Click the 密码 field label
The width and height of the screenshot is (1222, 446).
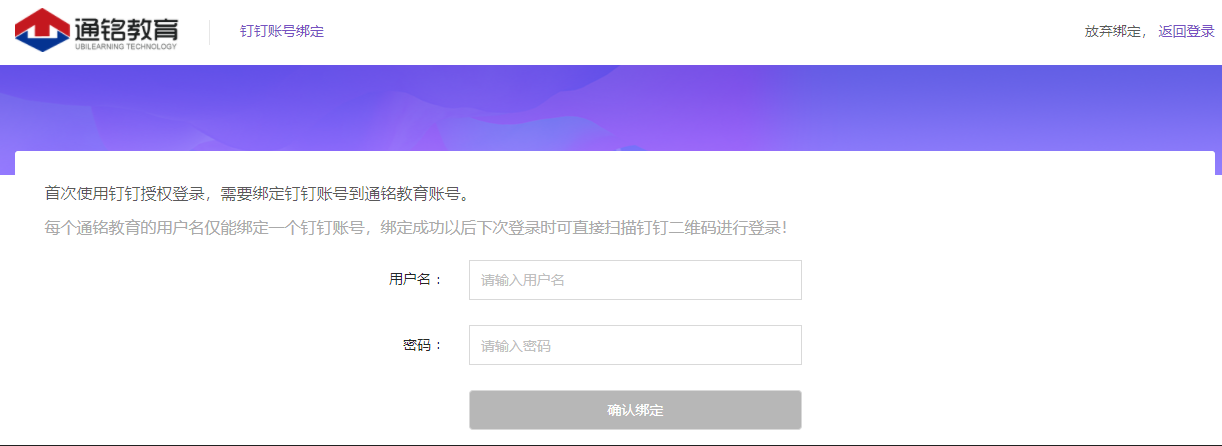[417, 345]
